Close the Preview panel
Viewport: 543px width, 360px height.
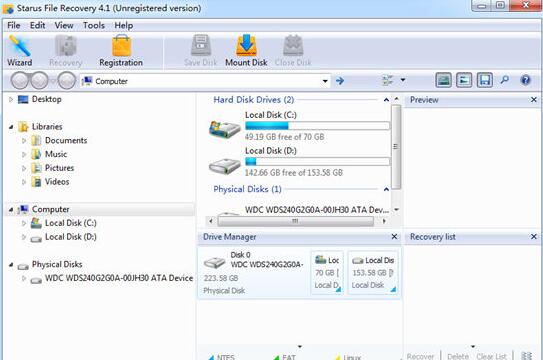tap(534, 100)
